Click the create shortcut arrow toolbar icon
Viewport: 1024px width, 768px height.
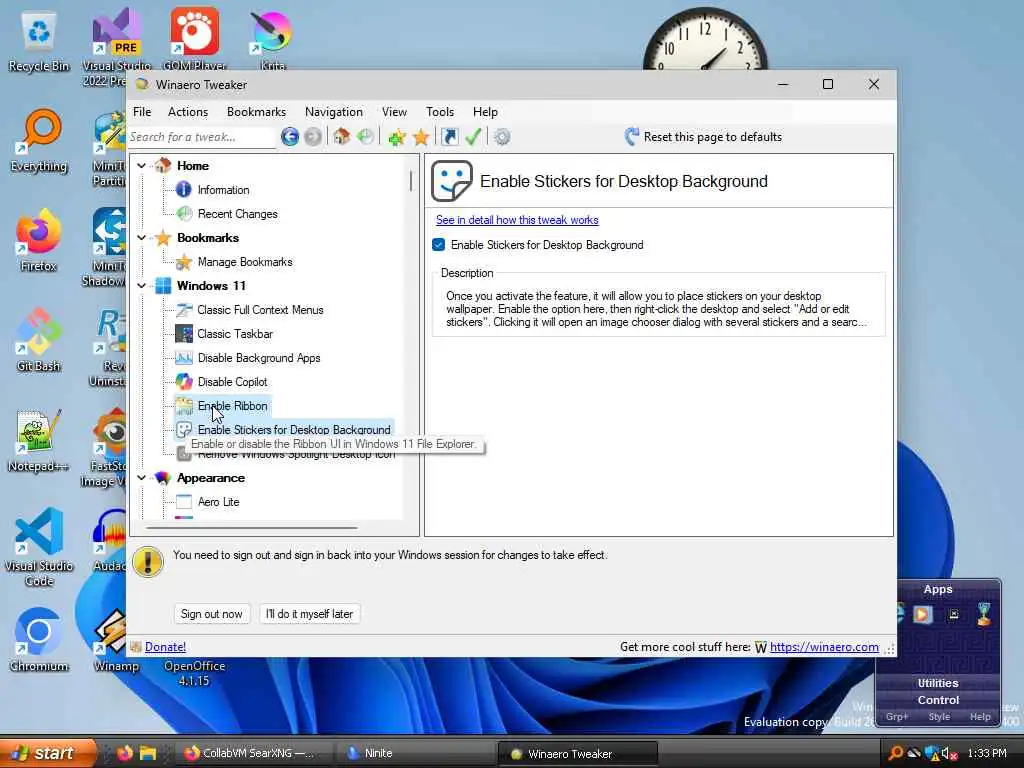tap(449, 136)
